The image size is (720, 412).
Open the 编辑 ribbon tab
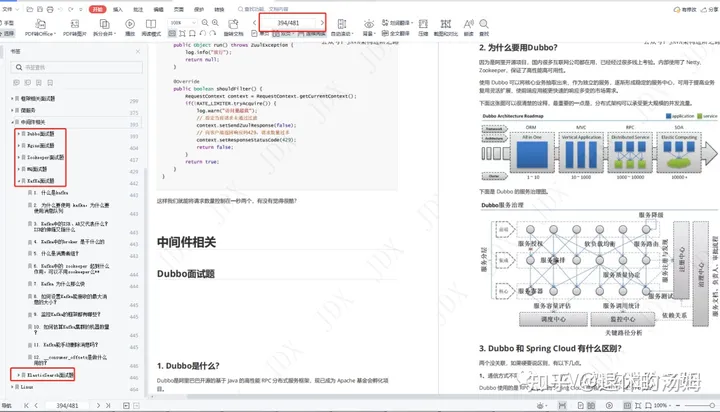(x=158, y=9)
